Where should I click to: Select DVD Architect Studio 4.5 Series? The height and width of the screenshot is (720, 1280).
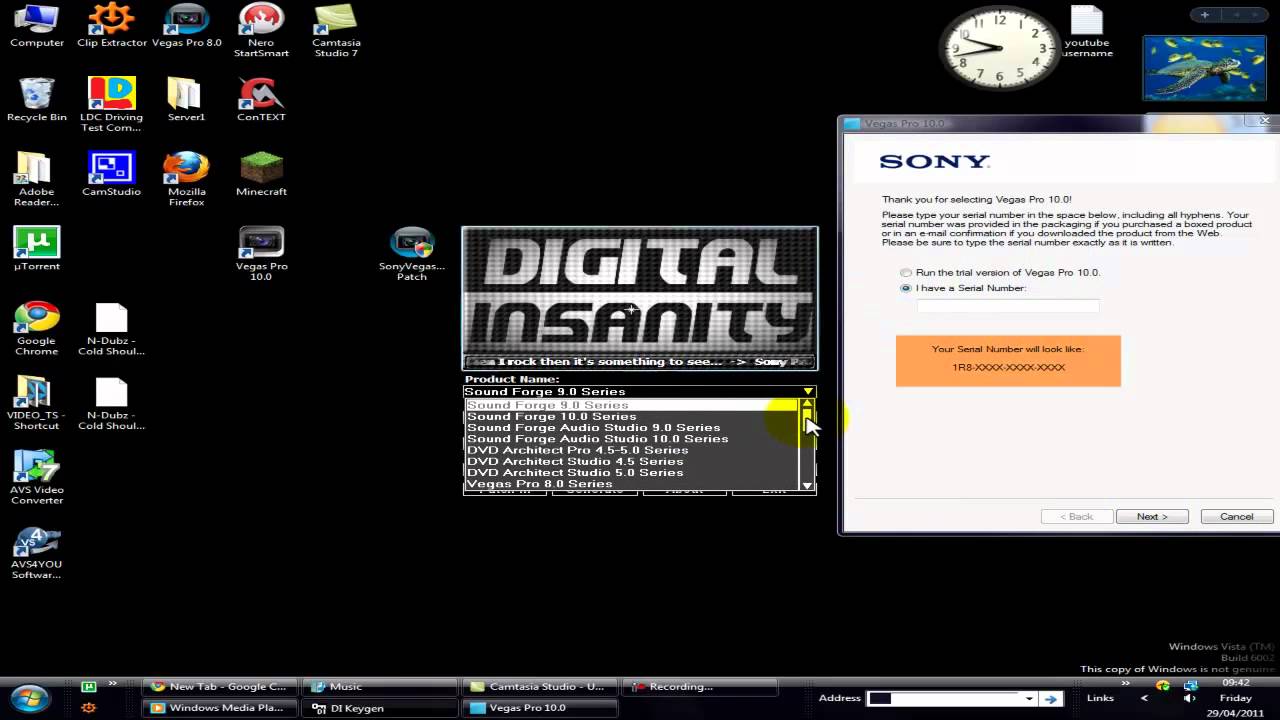(x=631, y=461)
